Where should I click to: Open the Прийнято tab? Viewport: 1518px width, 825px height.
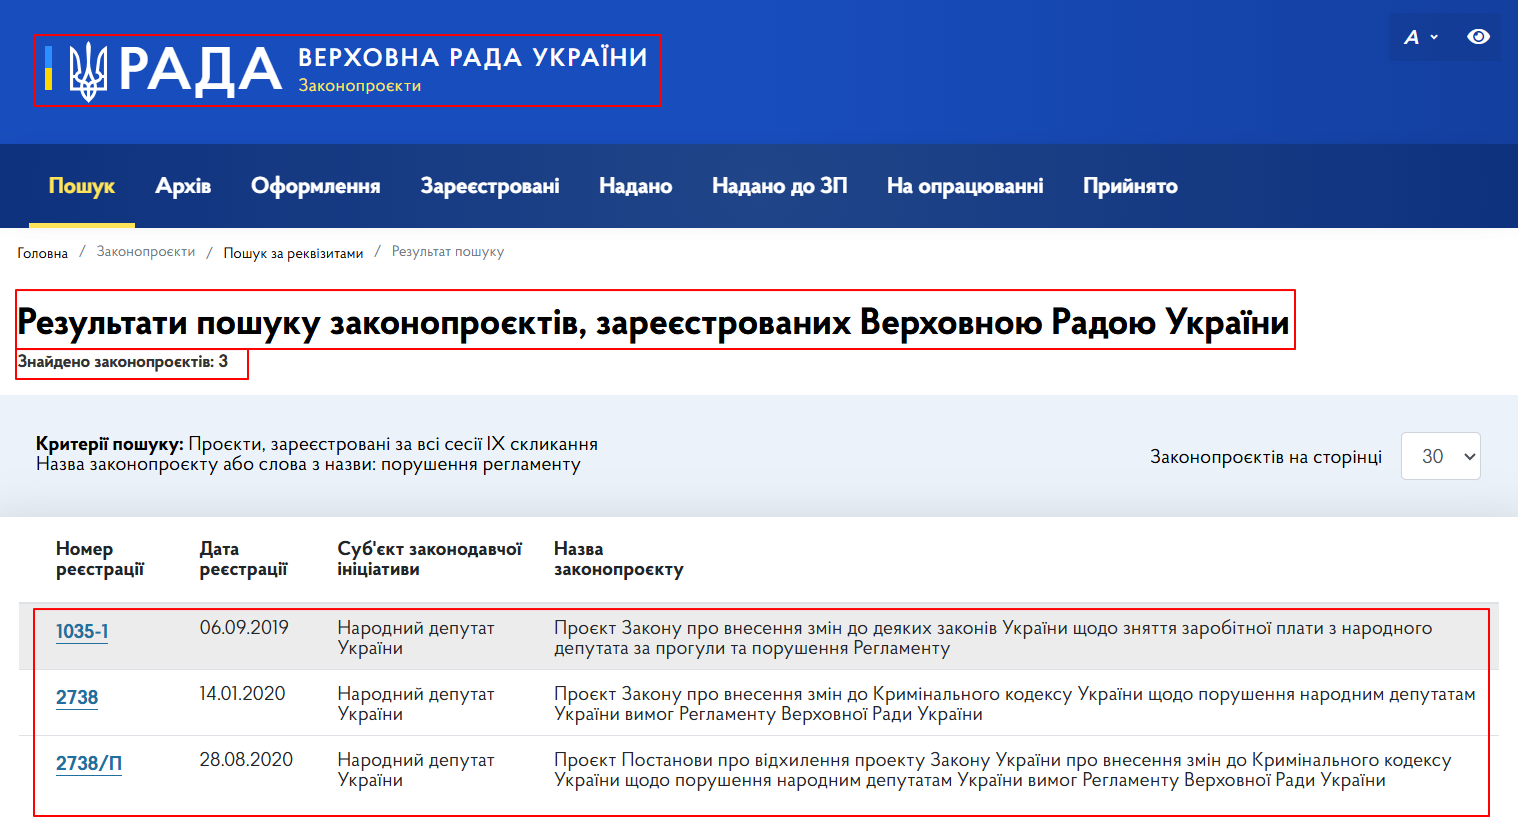(1130, 186)
